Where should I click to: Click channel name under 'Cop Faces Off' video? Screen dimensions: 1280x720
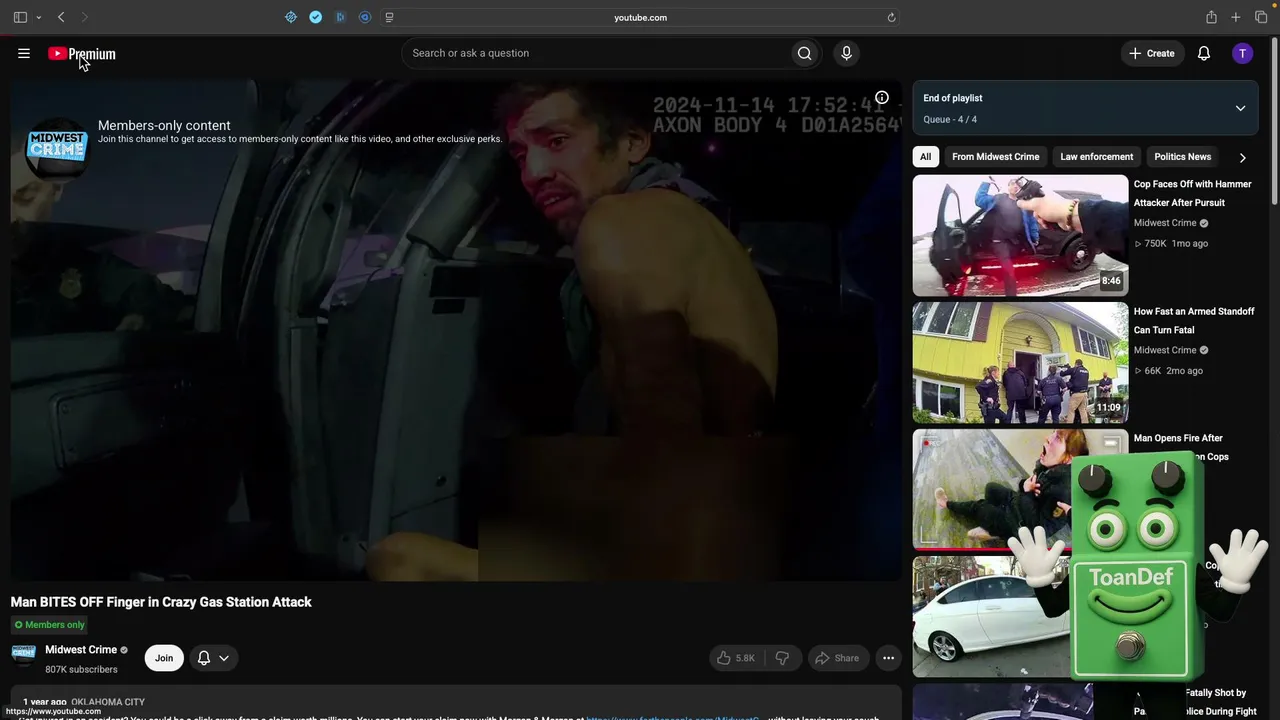tap(1165, 223)
